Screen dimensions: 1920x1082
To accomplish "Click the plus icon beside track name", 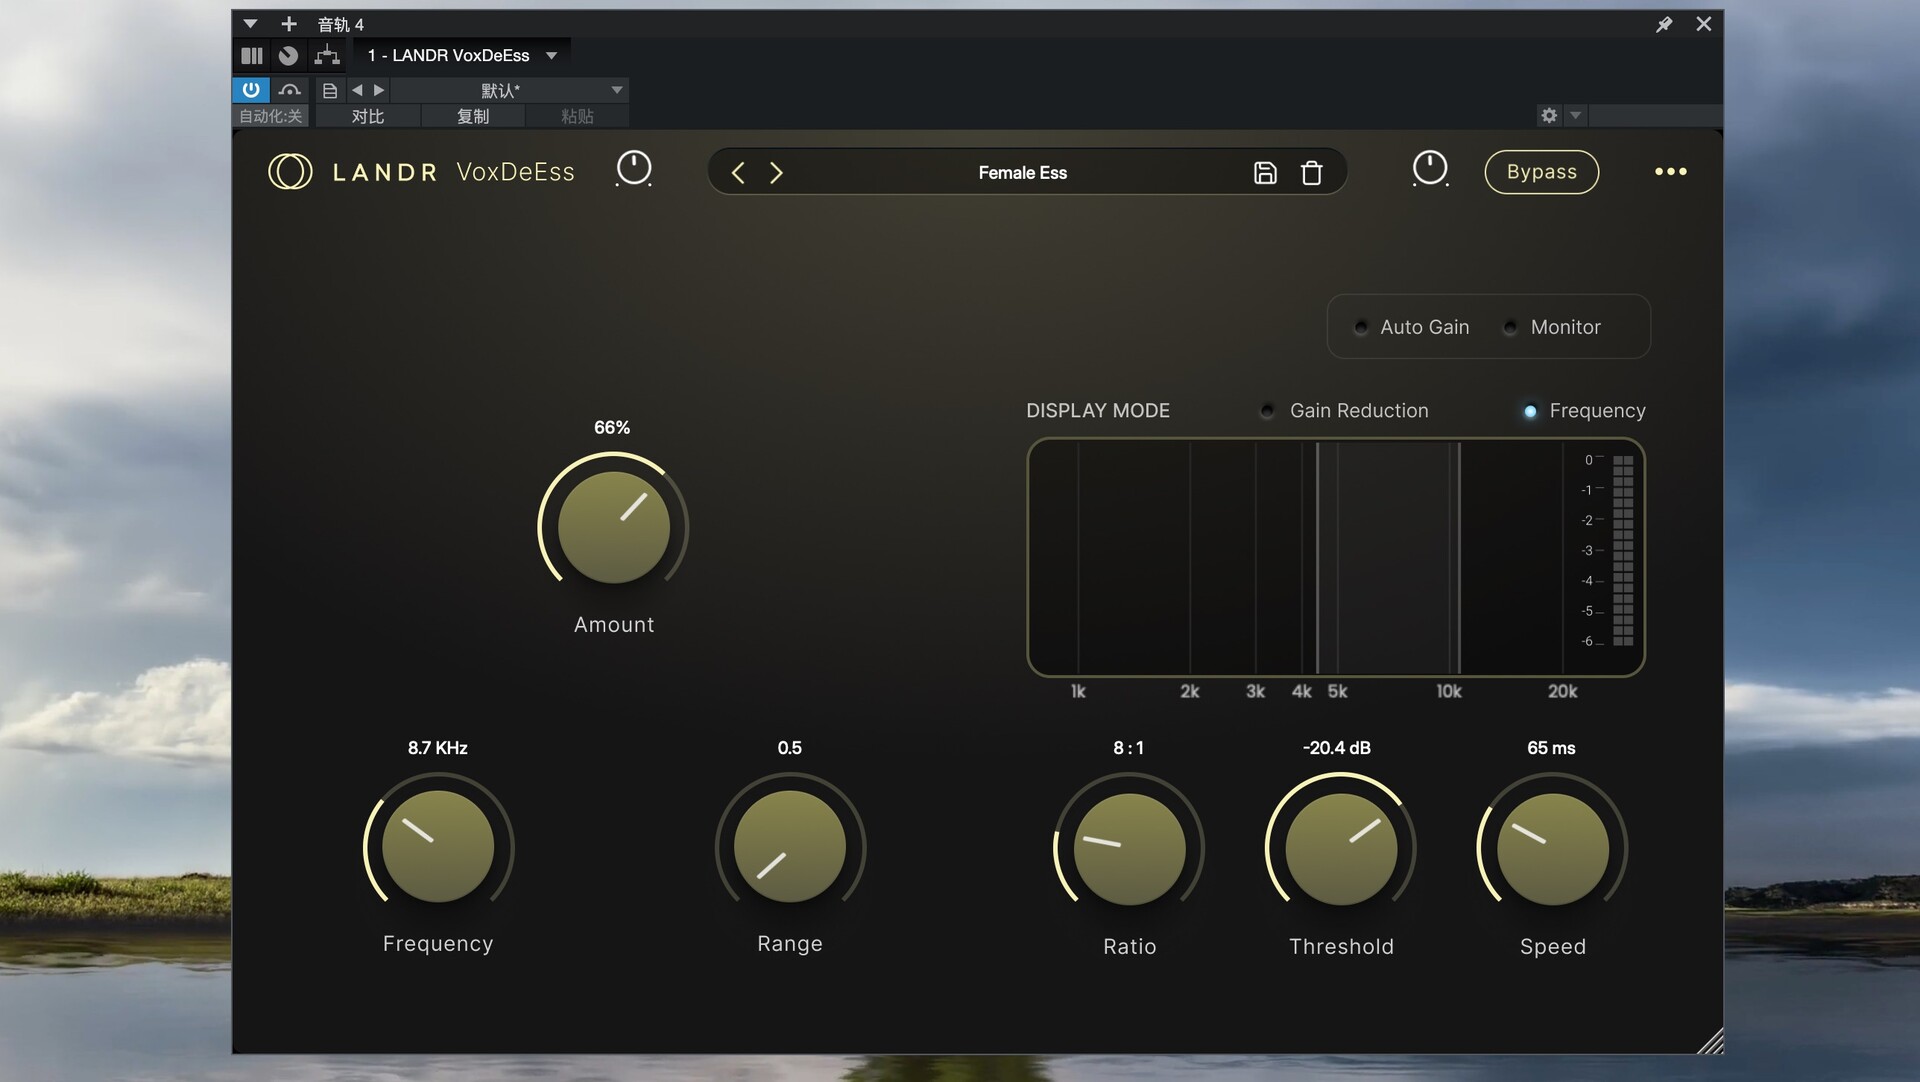I will coord(289,24).
